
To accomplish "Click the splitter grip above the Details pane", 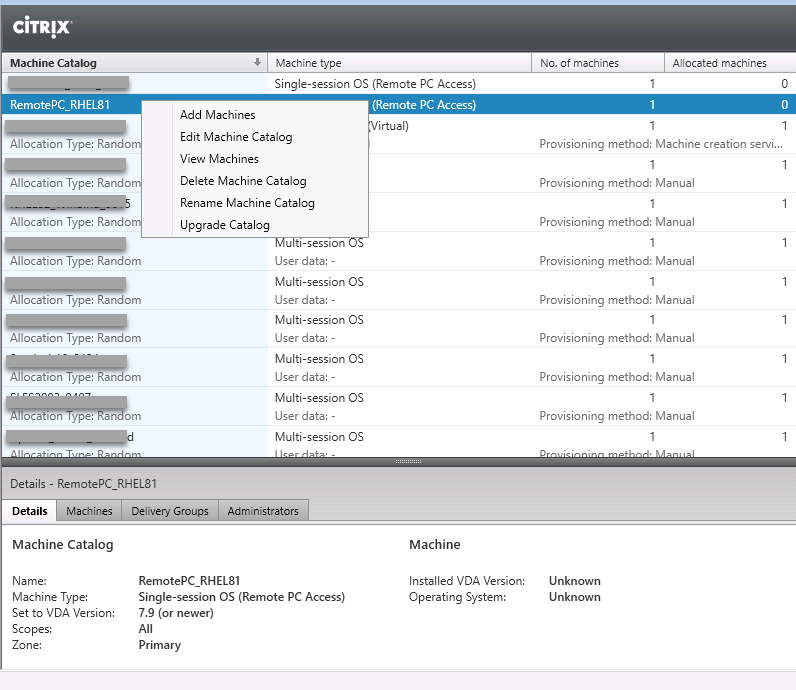I will 408,462.
